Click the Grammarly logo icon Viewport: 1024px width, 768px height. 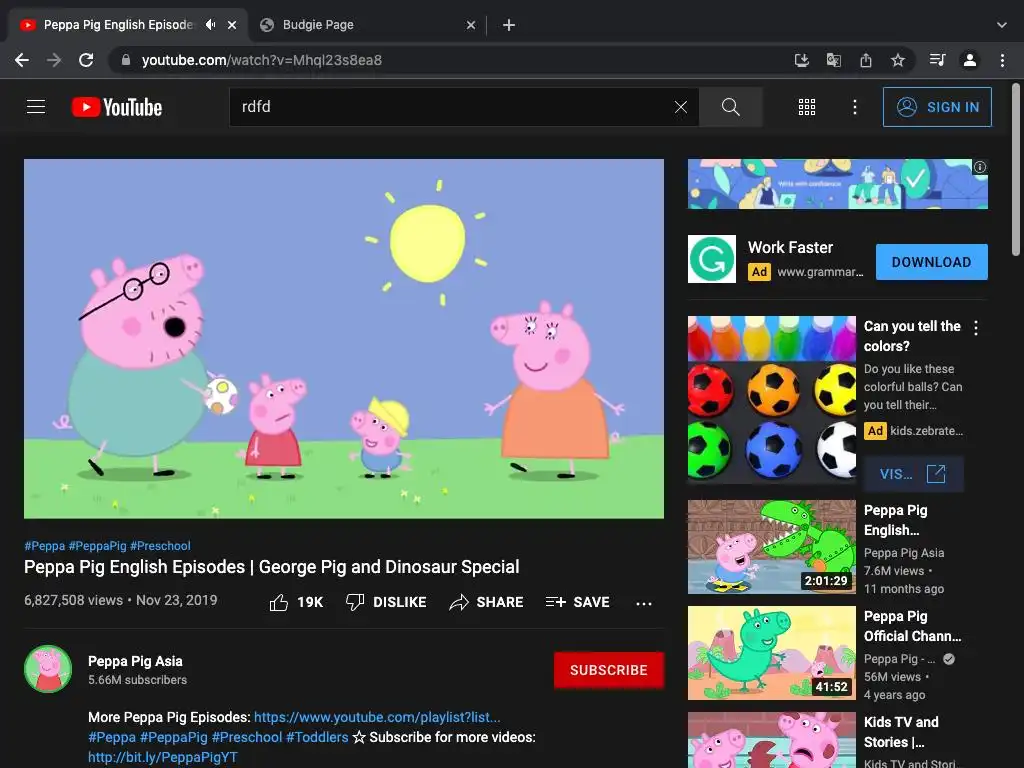(x=712, y=259)
